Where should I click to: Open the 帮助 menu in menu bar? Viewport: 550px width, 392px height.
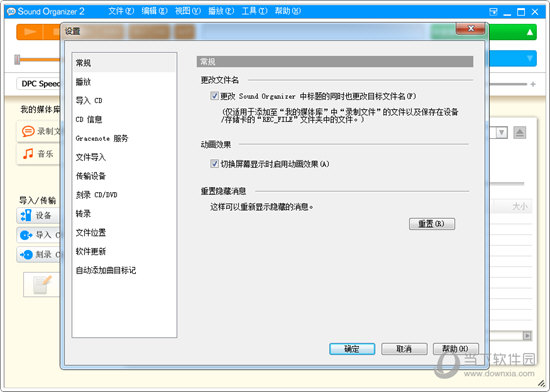(x=288, y=11)
